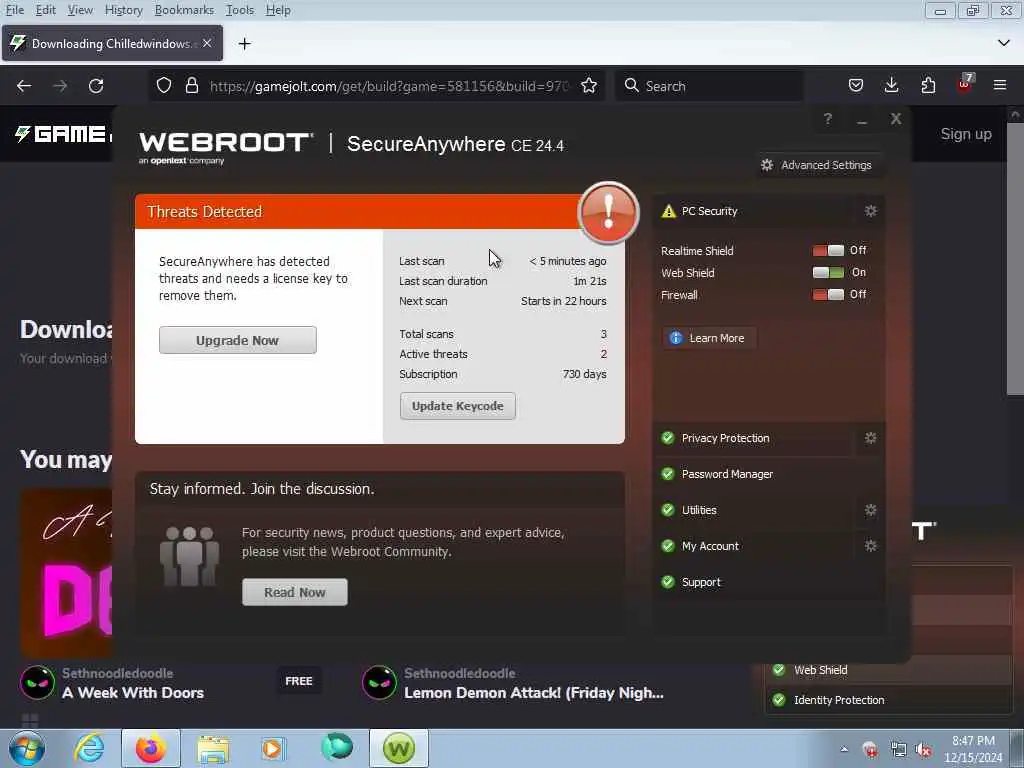Open the View menu
The height and width of the screenshot is (768, 1024).
coord(80,10)
